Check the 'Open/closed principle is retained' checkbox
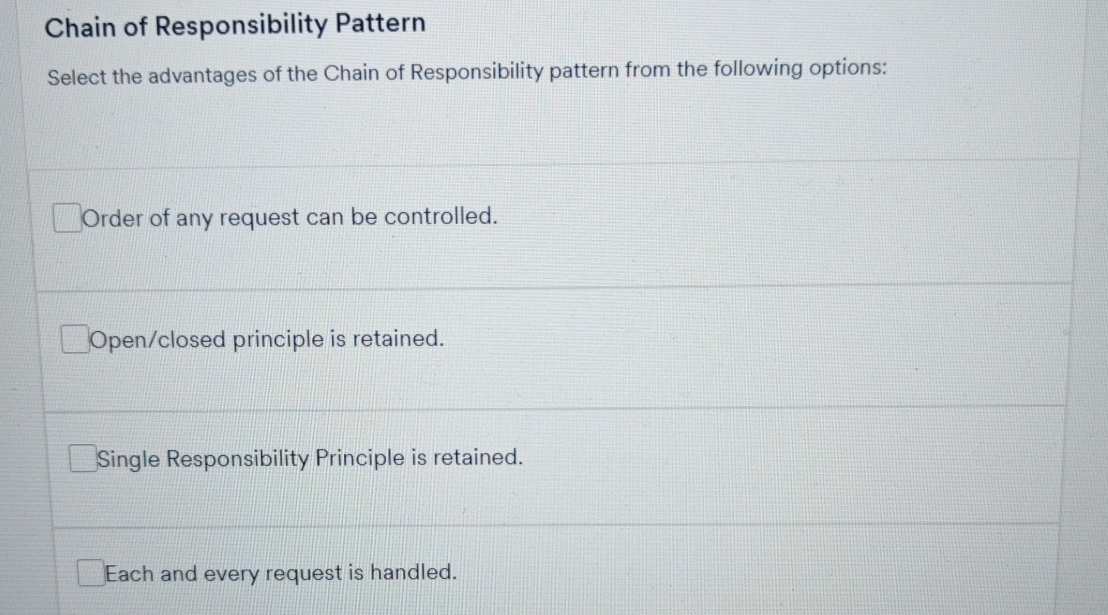 point(74,339)
